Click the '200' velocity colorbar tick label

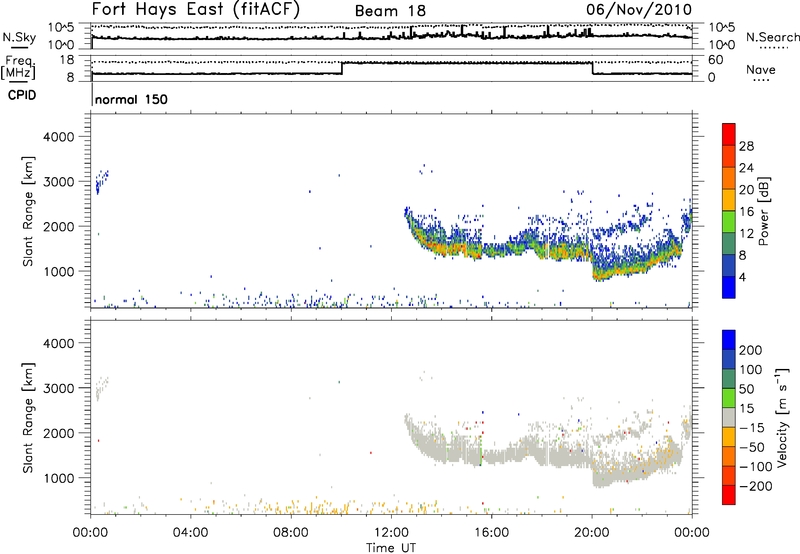(x=751, y=350)
